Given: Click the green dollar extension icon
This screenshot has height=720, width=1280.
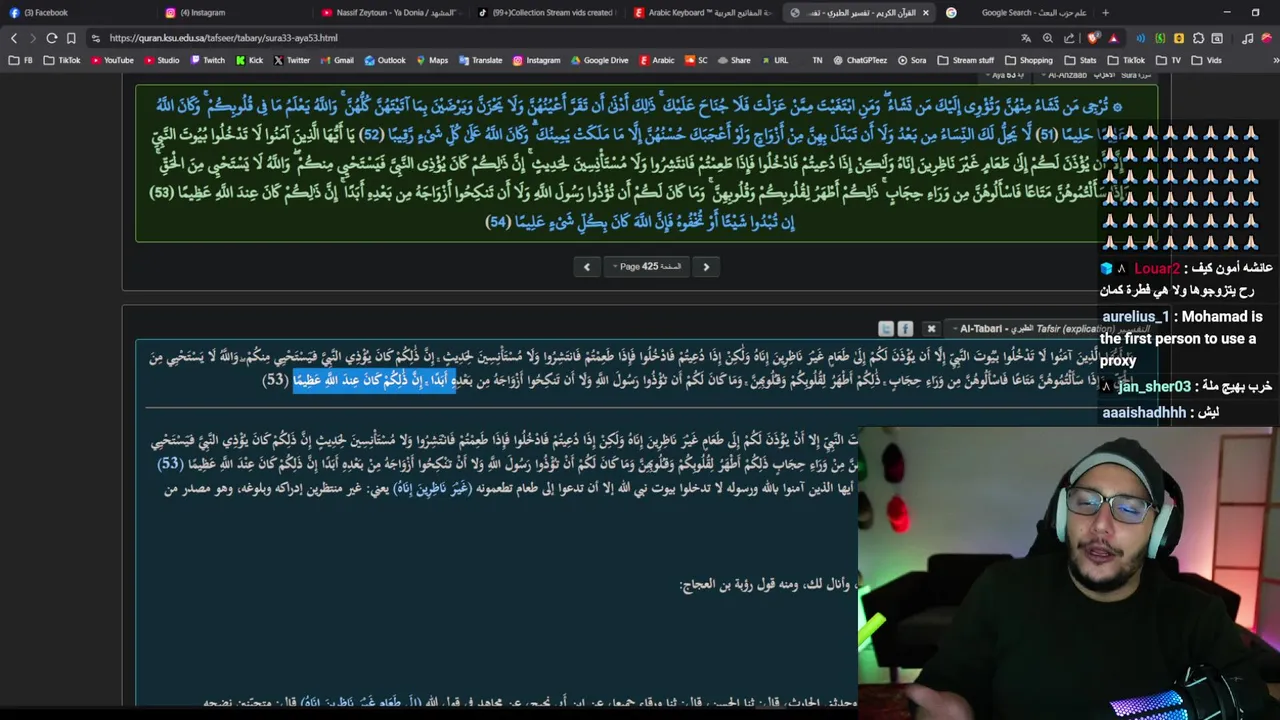Looking at the screenshot, I should pyautogui.click(x=1160, y=38).
